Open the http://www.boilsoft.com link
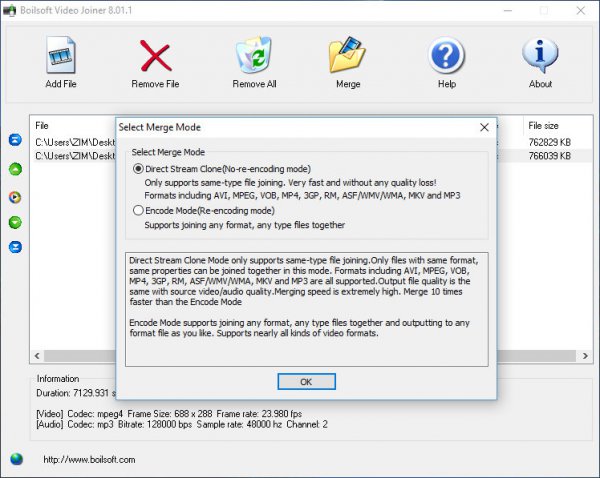600x478 pixels. pos(89,460)
